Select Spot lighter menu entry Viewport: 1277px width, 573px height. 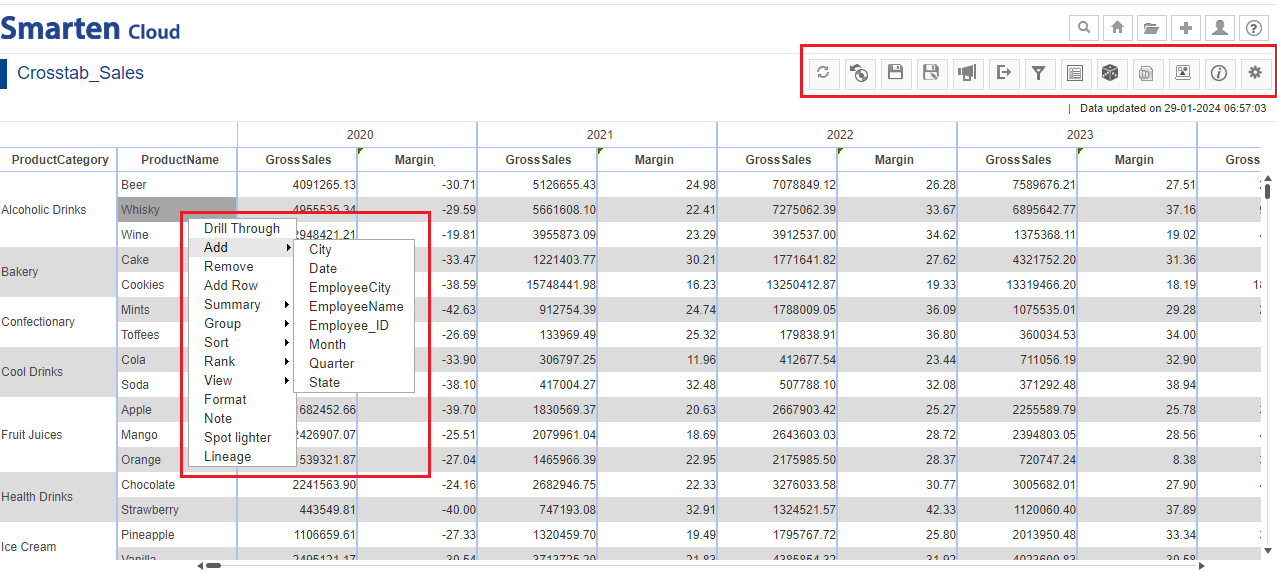(242, 437)
